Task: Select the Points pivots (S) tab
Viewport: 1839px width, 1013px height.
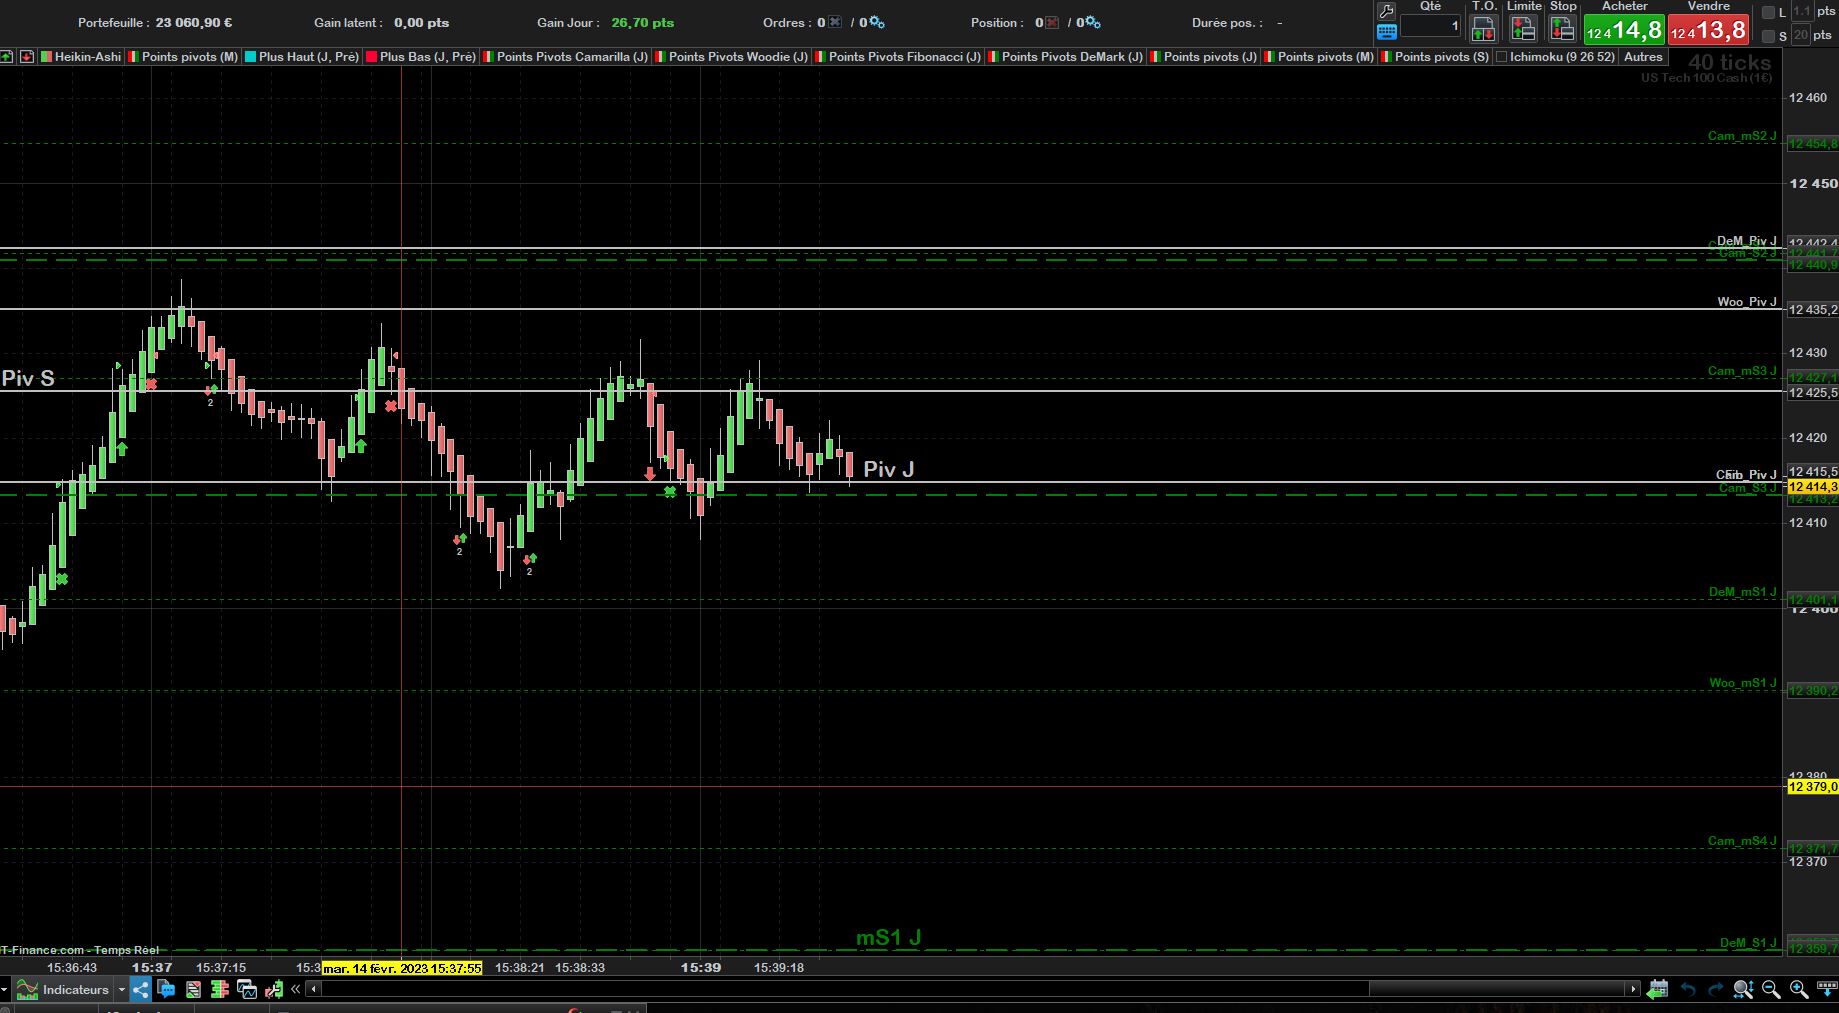Action: [1436, 57]
